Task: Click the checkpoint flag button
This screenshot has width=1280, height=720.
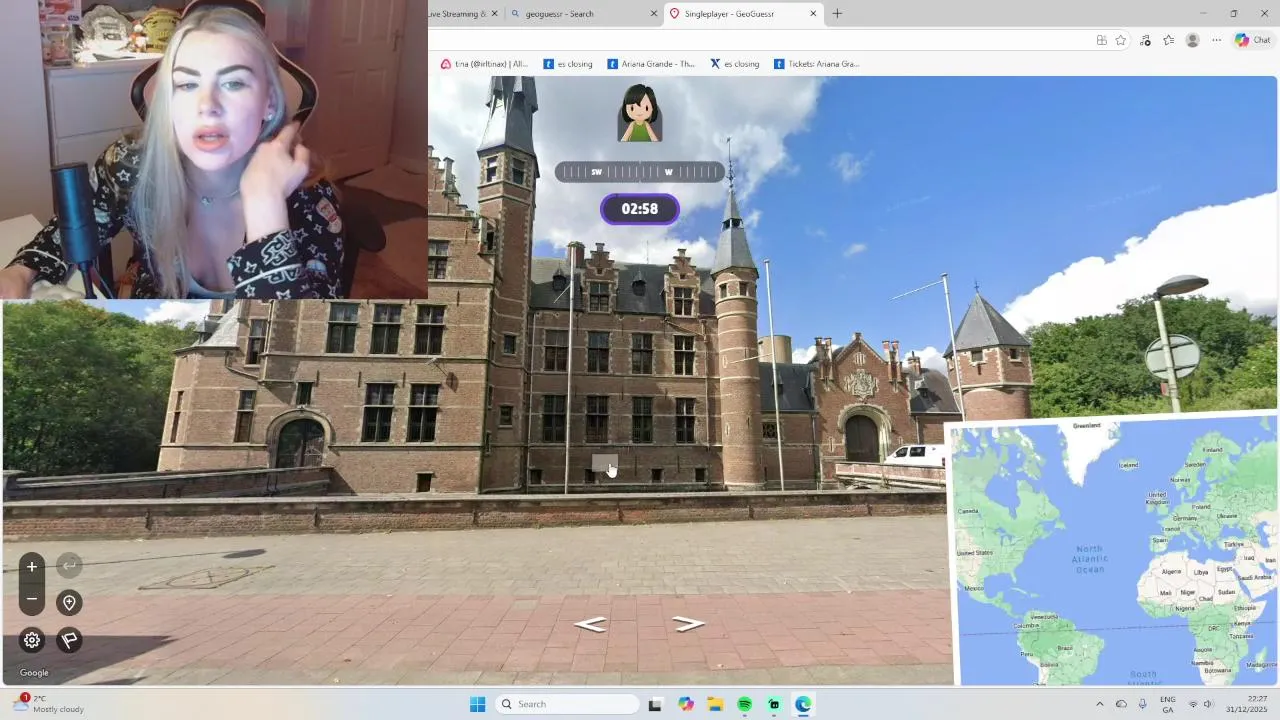Action: [69, 640]
